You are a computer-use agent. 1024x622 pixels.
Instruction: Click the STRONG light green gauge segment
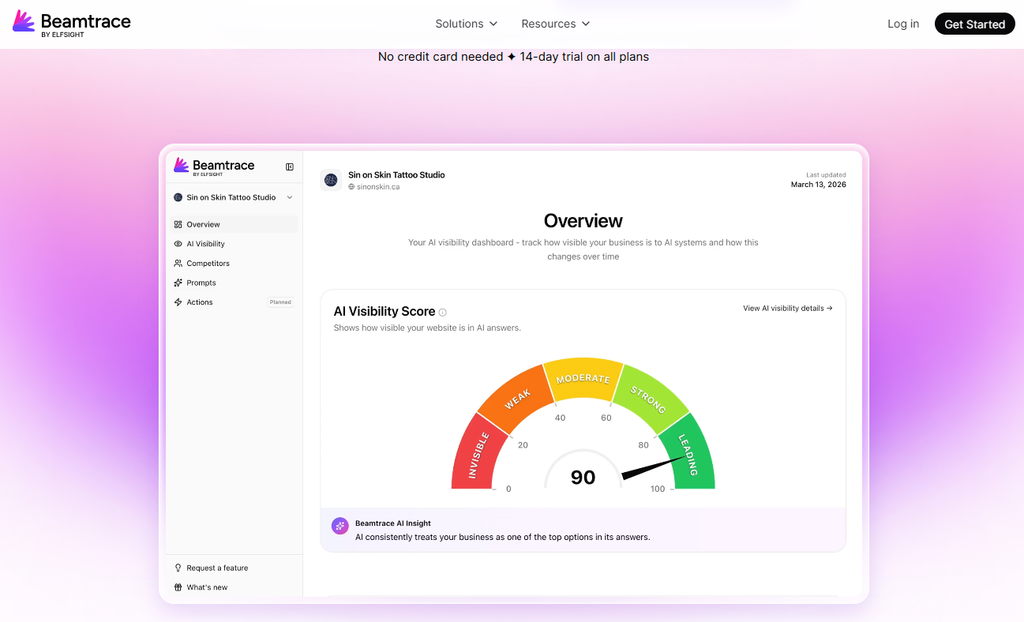coord(649,399)
